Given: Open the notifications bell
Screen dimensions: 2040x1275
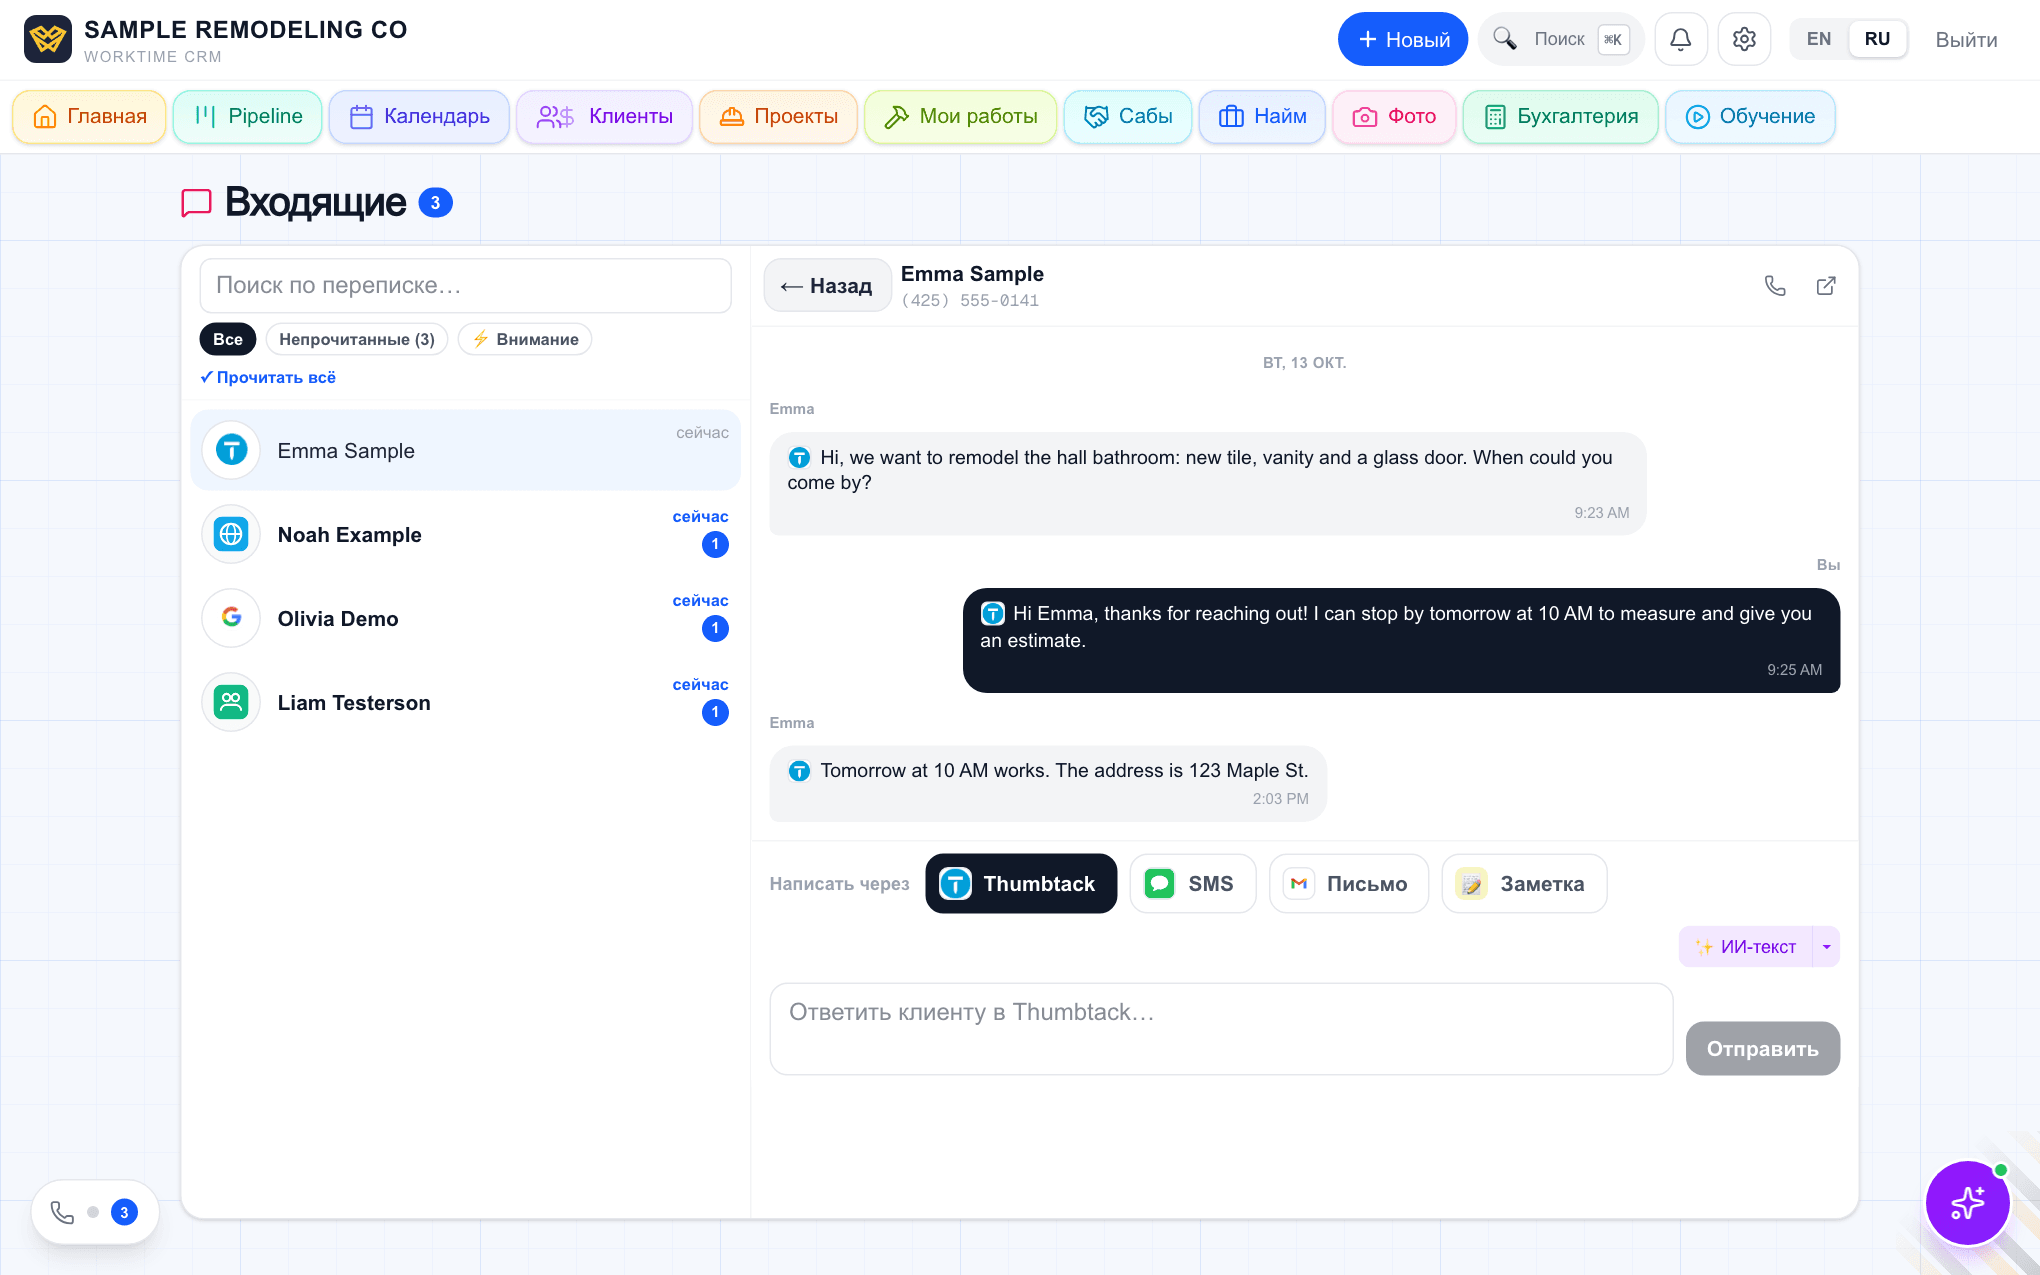Looking at the screenshot, I should point(1681,40).
